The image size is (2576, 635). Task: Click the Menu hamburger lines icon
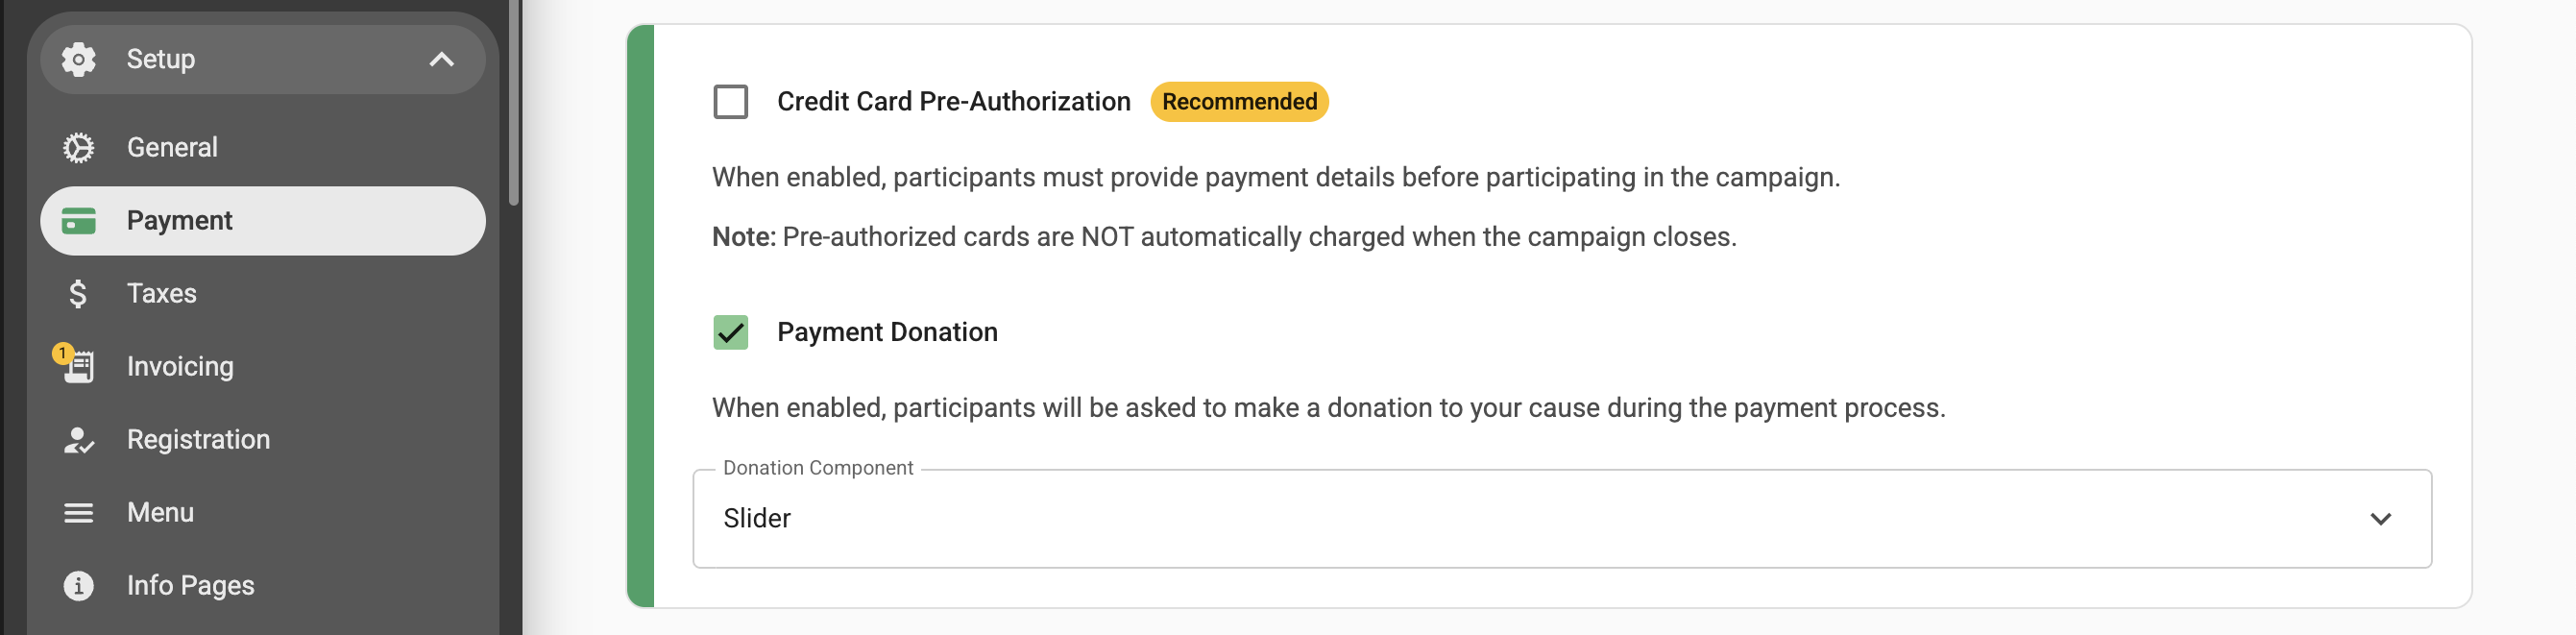(78, 513)
